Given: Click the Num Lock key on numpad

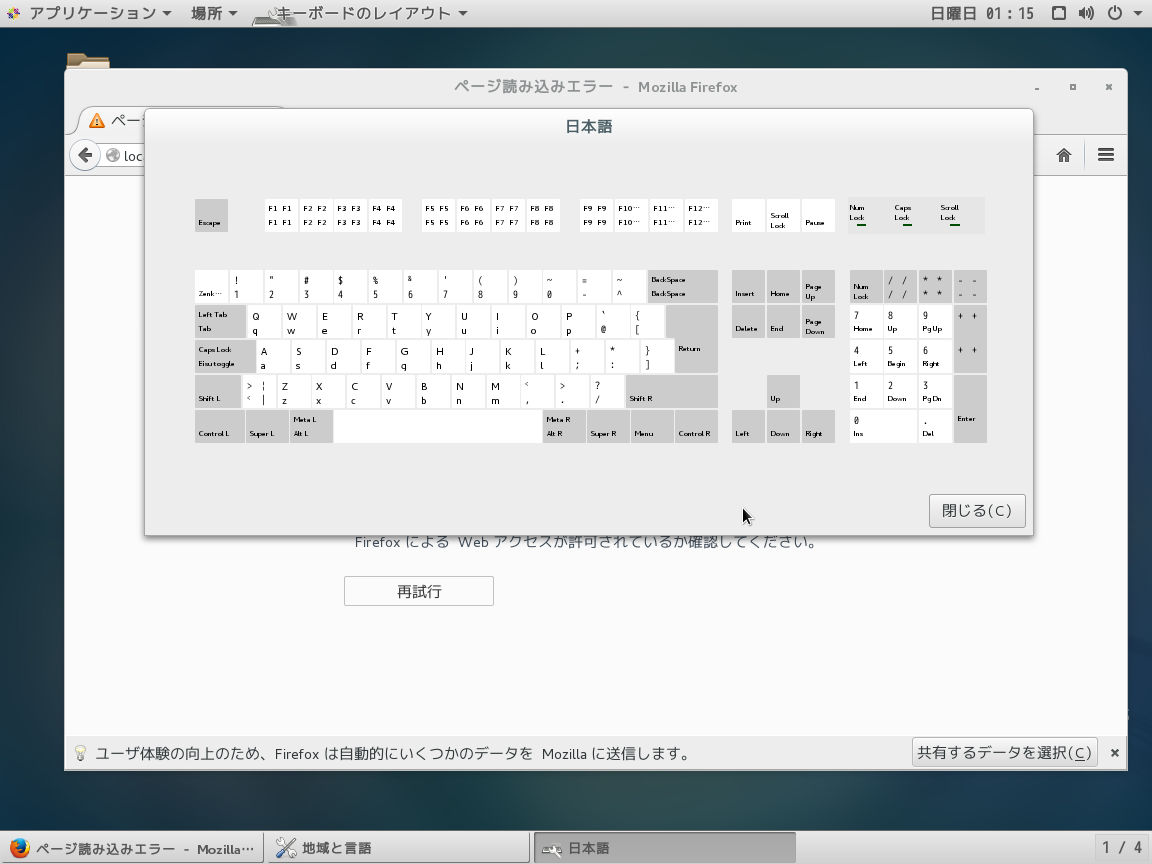Looking at the screenshot, I should [x=866, y=287].
